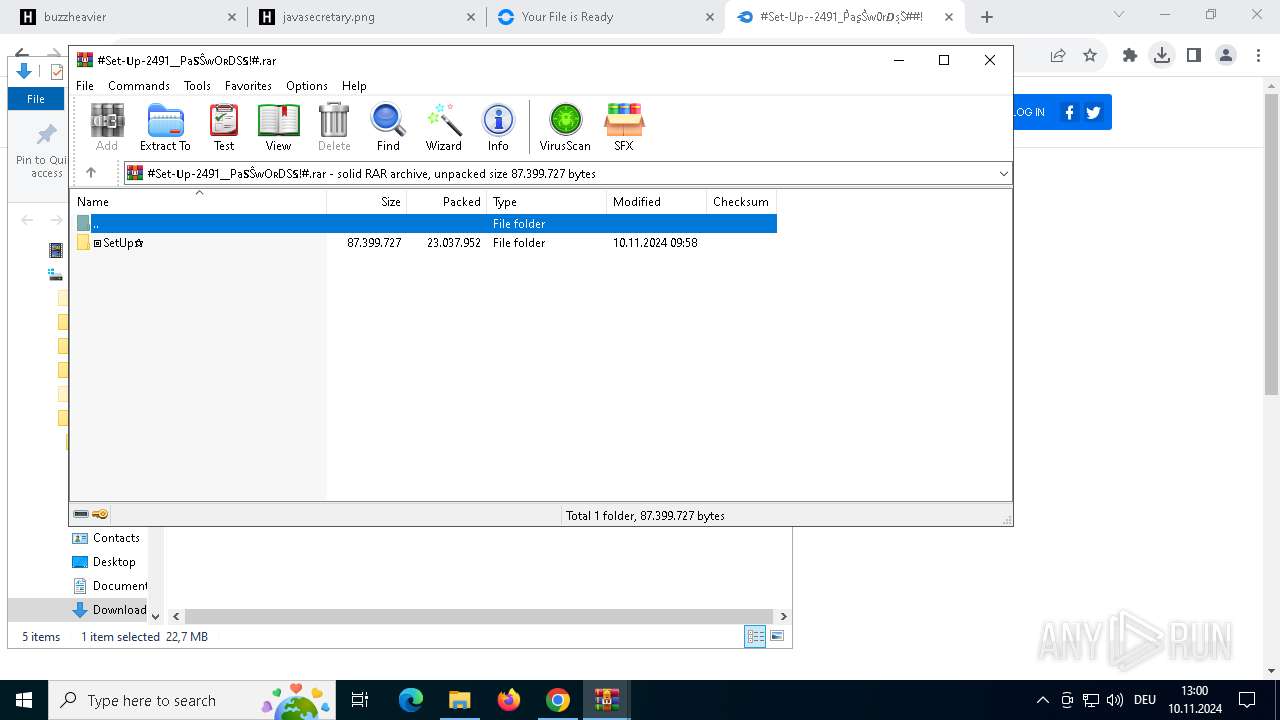This screenshot has height=720, width=1280.
Task: Open Firefox from taskbar
Action: tap(509, 700)
